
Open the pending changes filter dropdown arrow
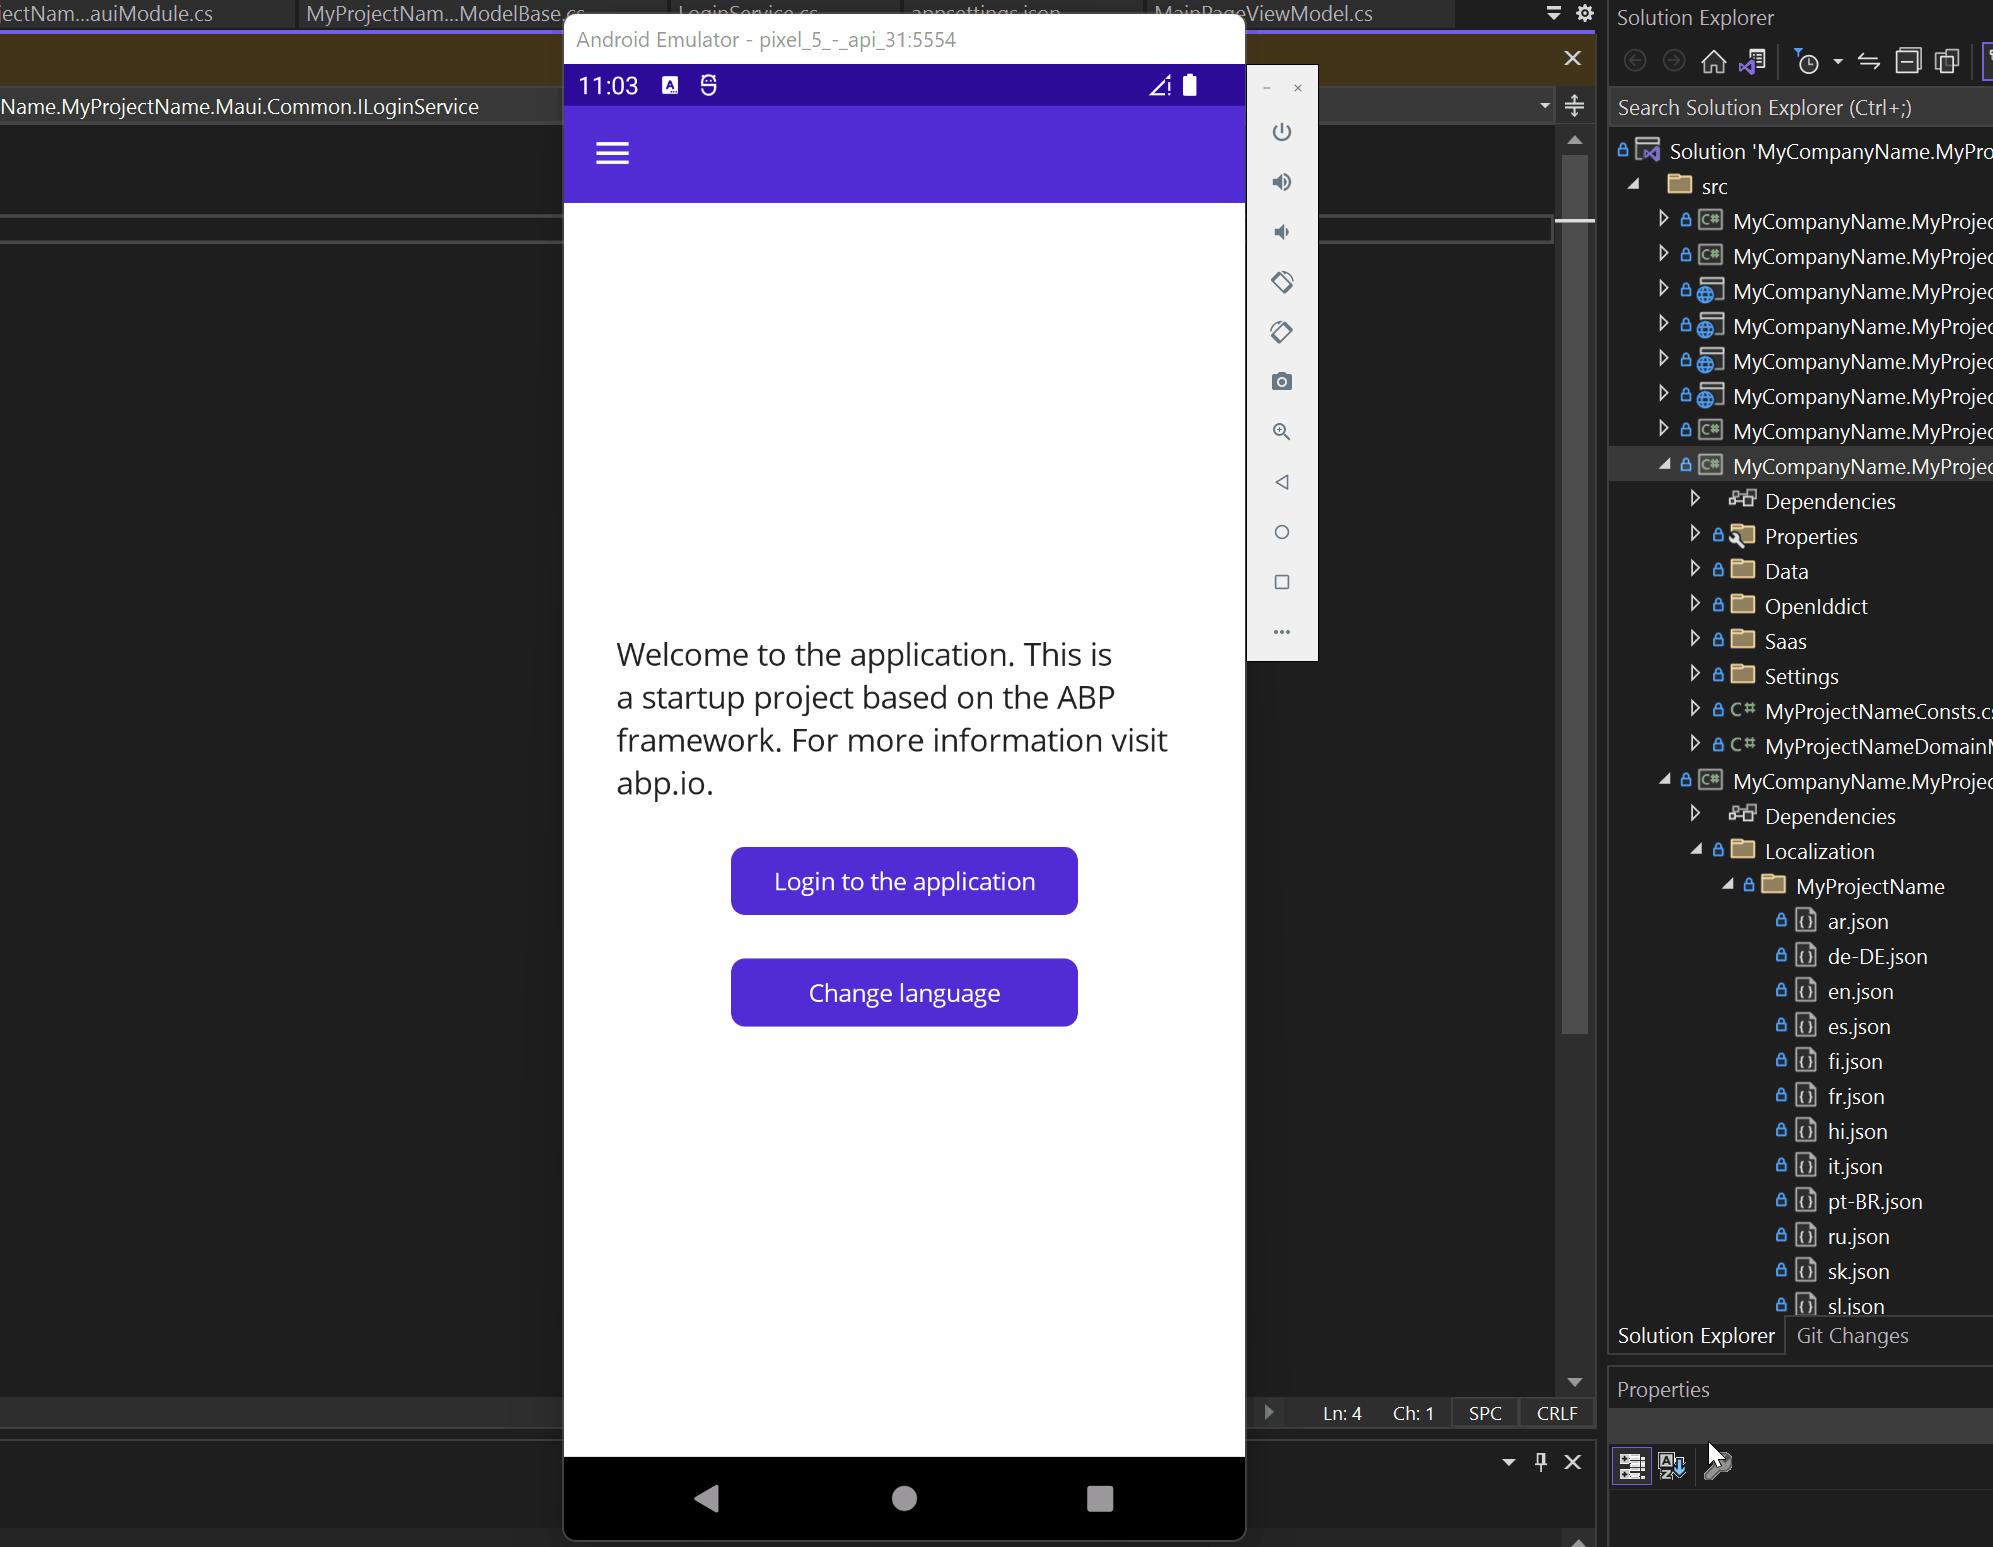(1838, 62)
